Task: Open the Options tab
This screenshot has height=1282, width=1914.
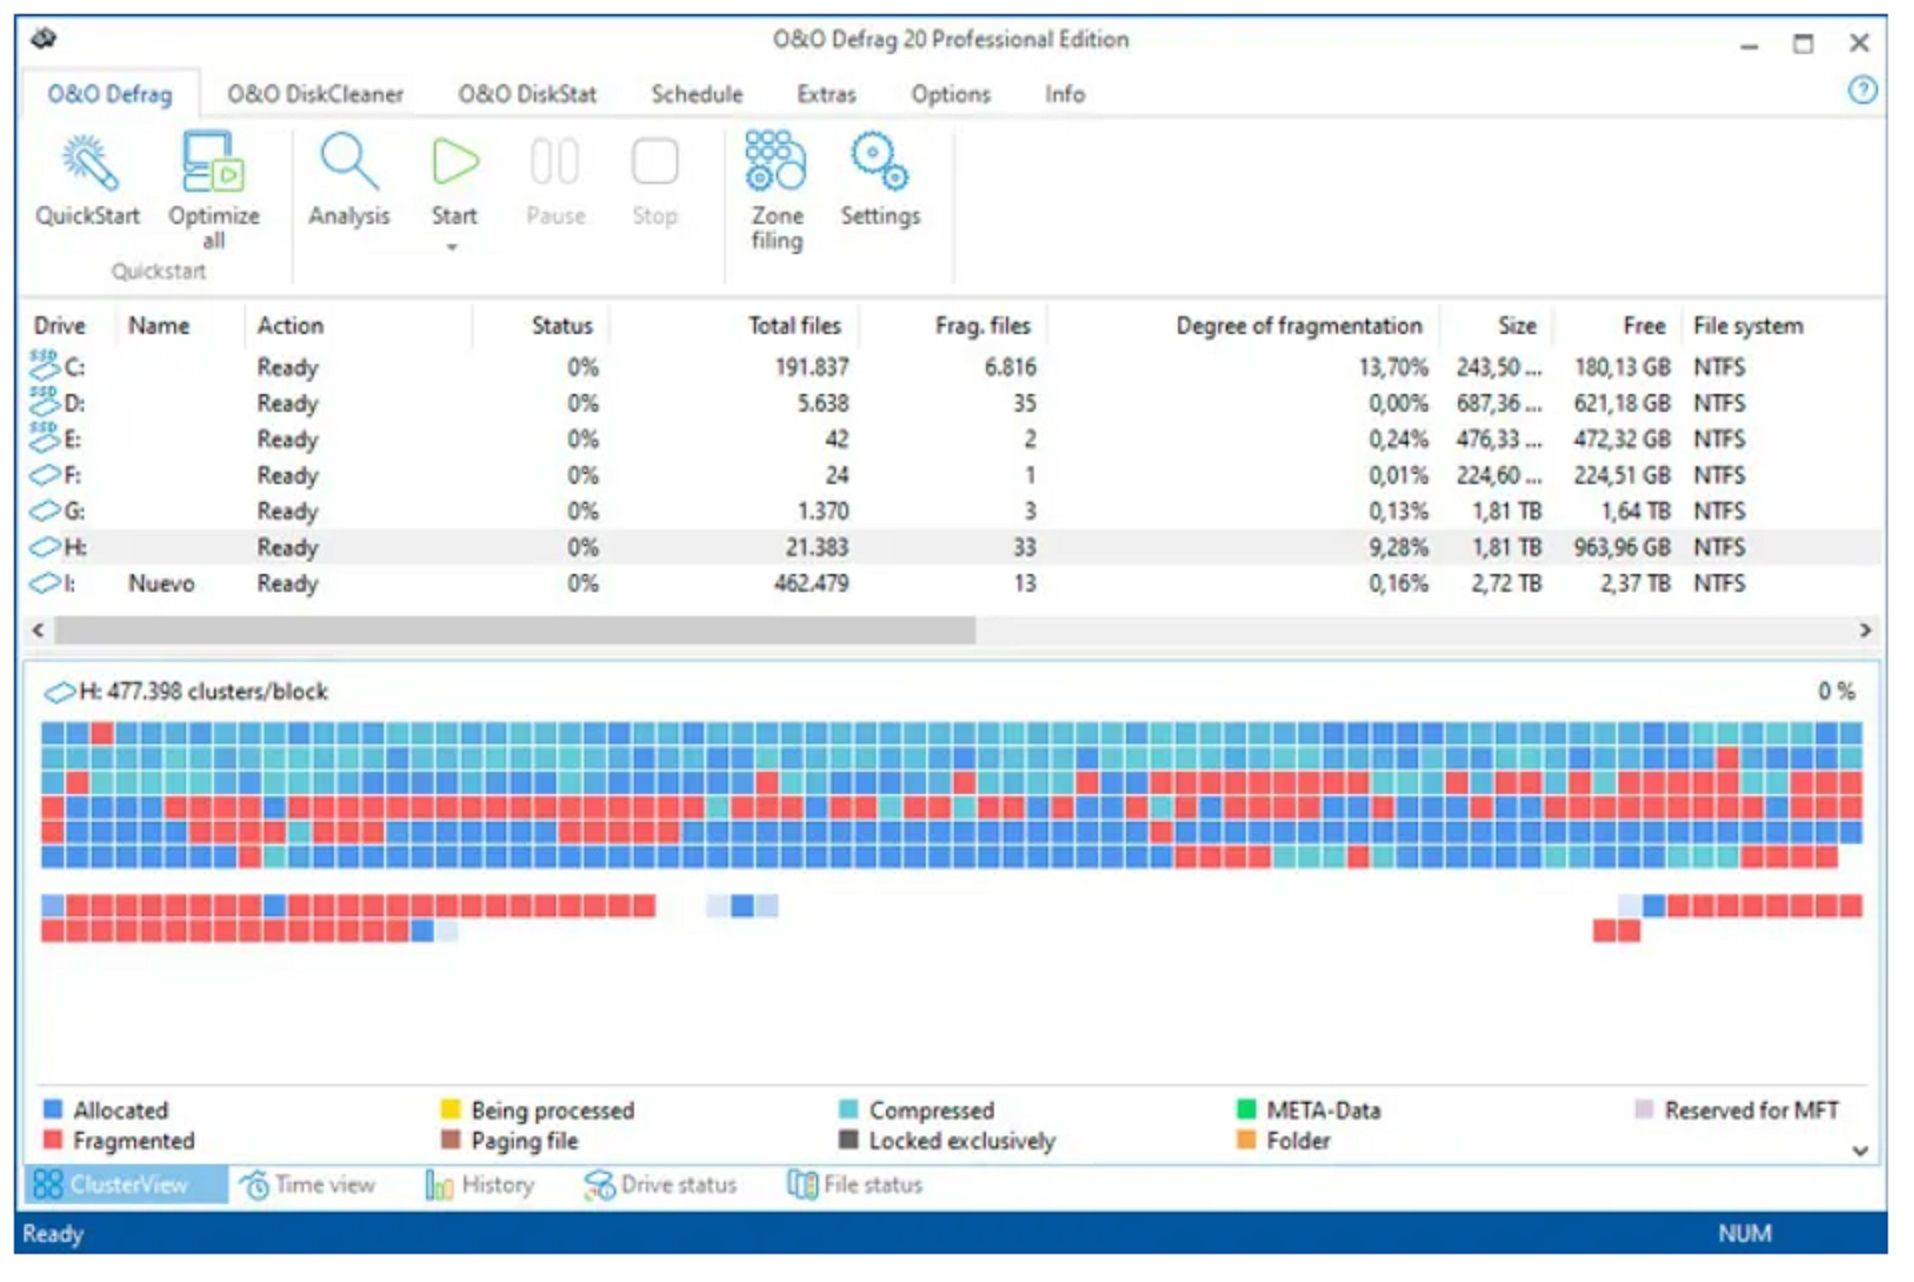Action: click(950, 94)
